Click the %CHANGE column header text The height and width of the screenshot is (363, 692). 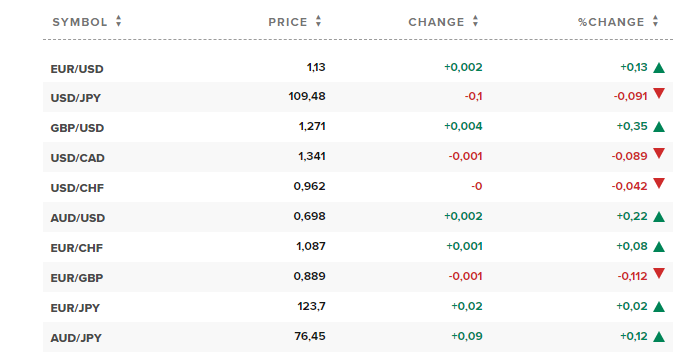(x=611, y=22)
